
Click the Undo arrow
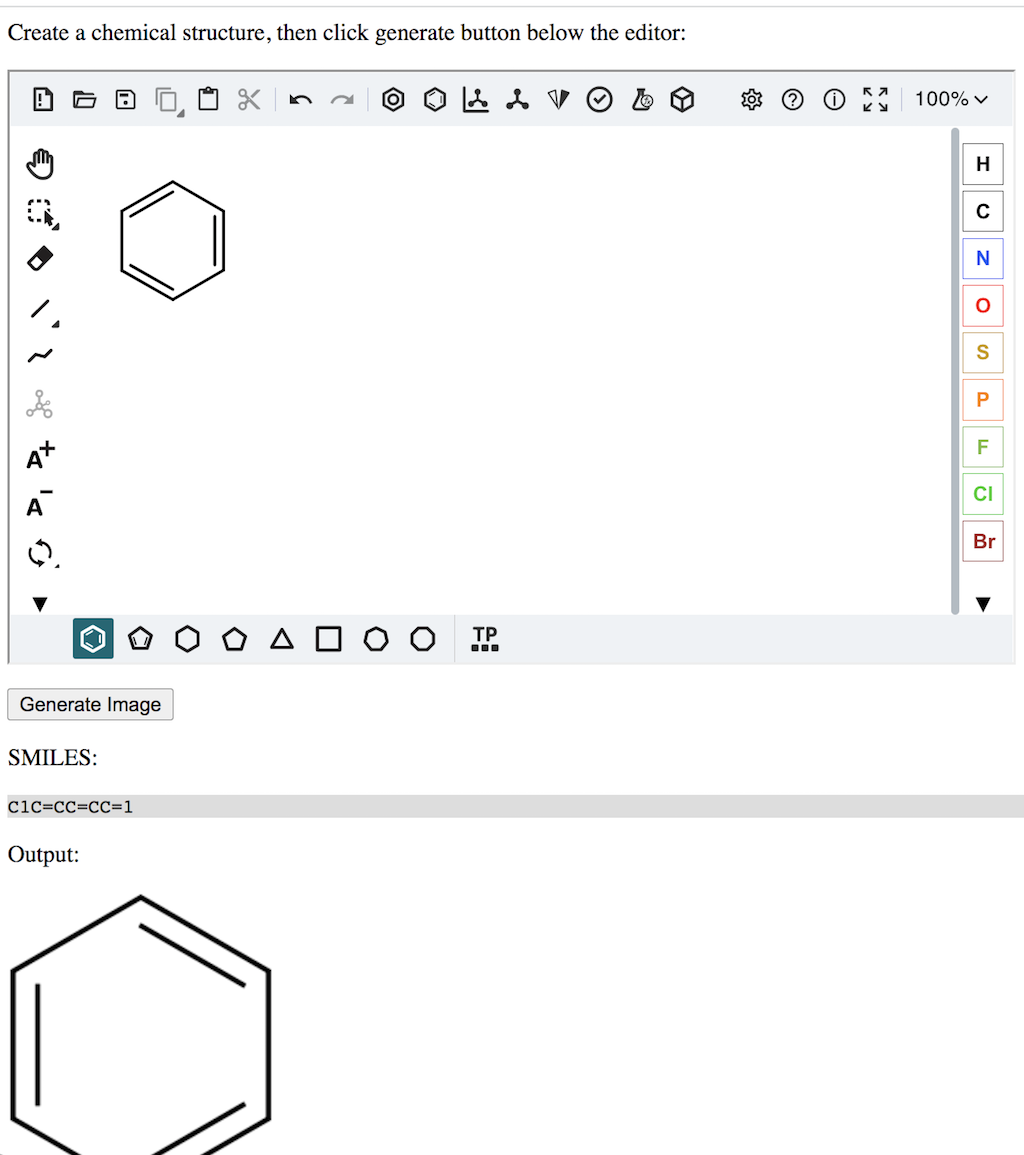click(300, 99)
